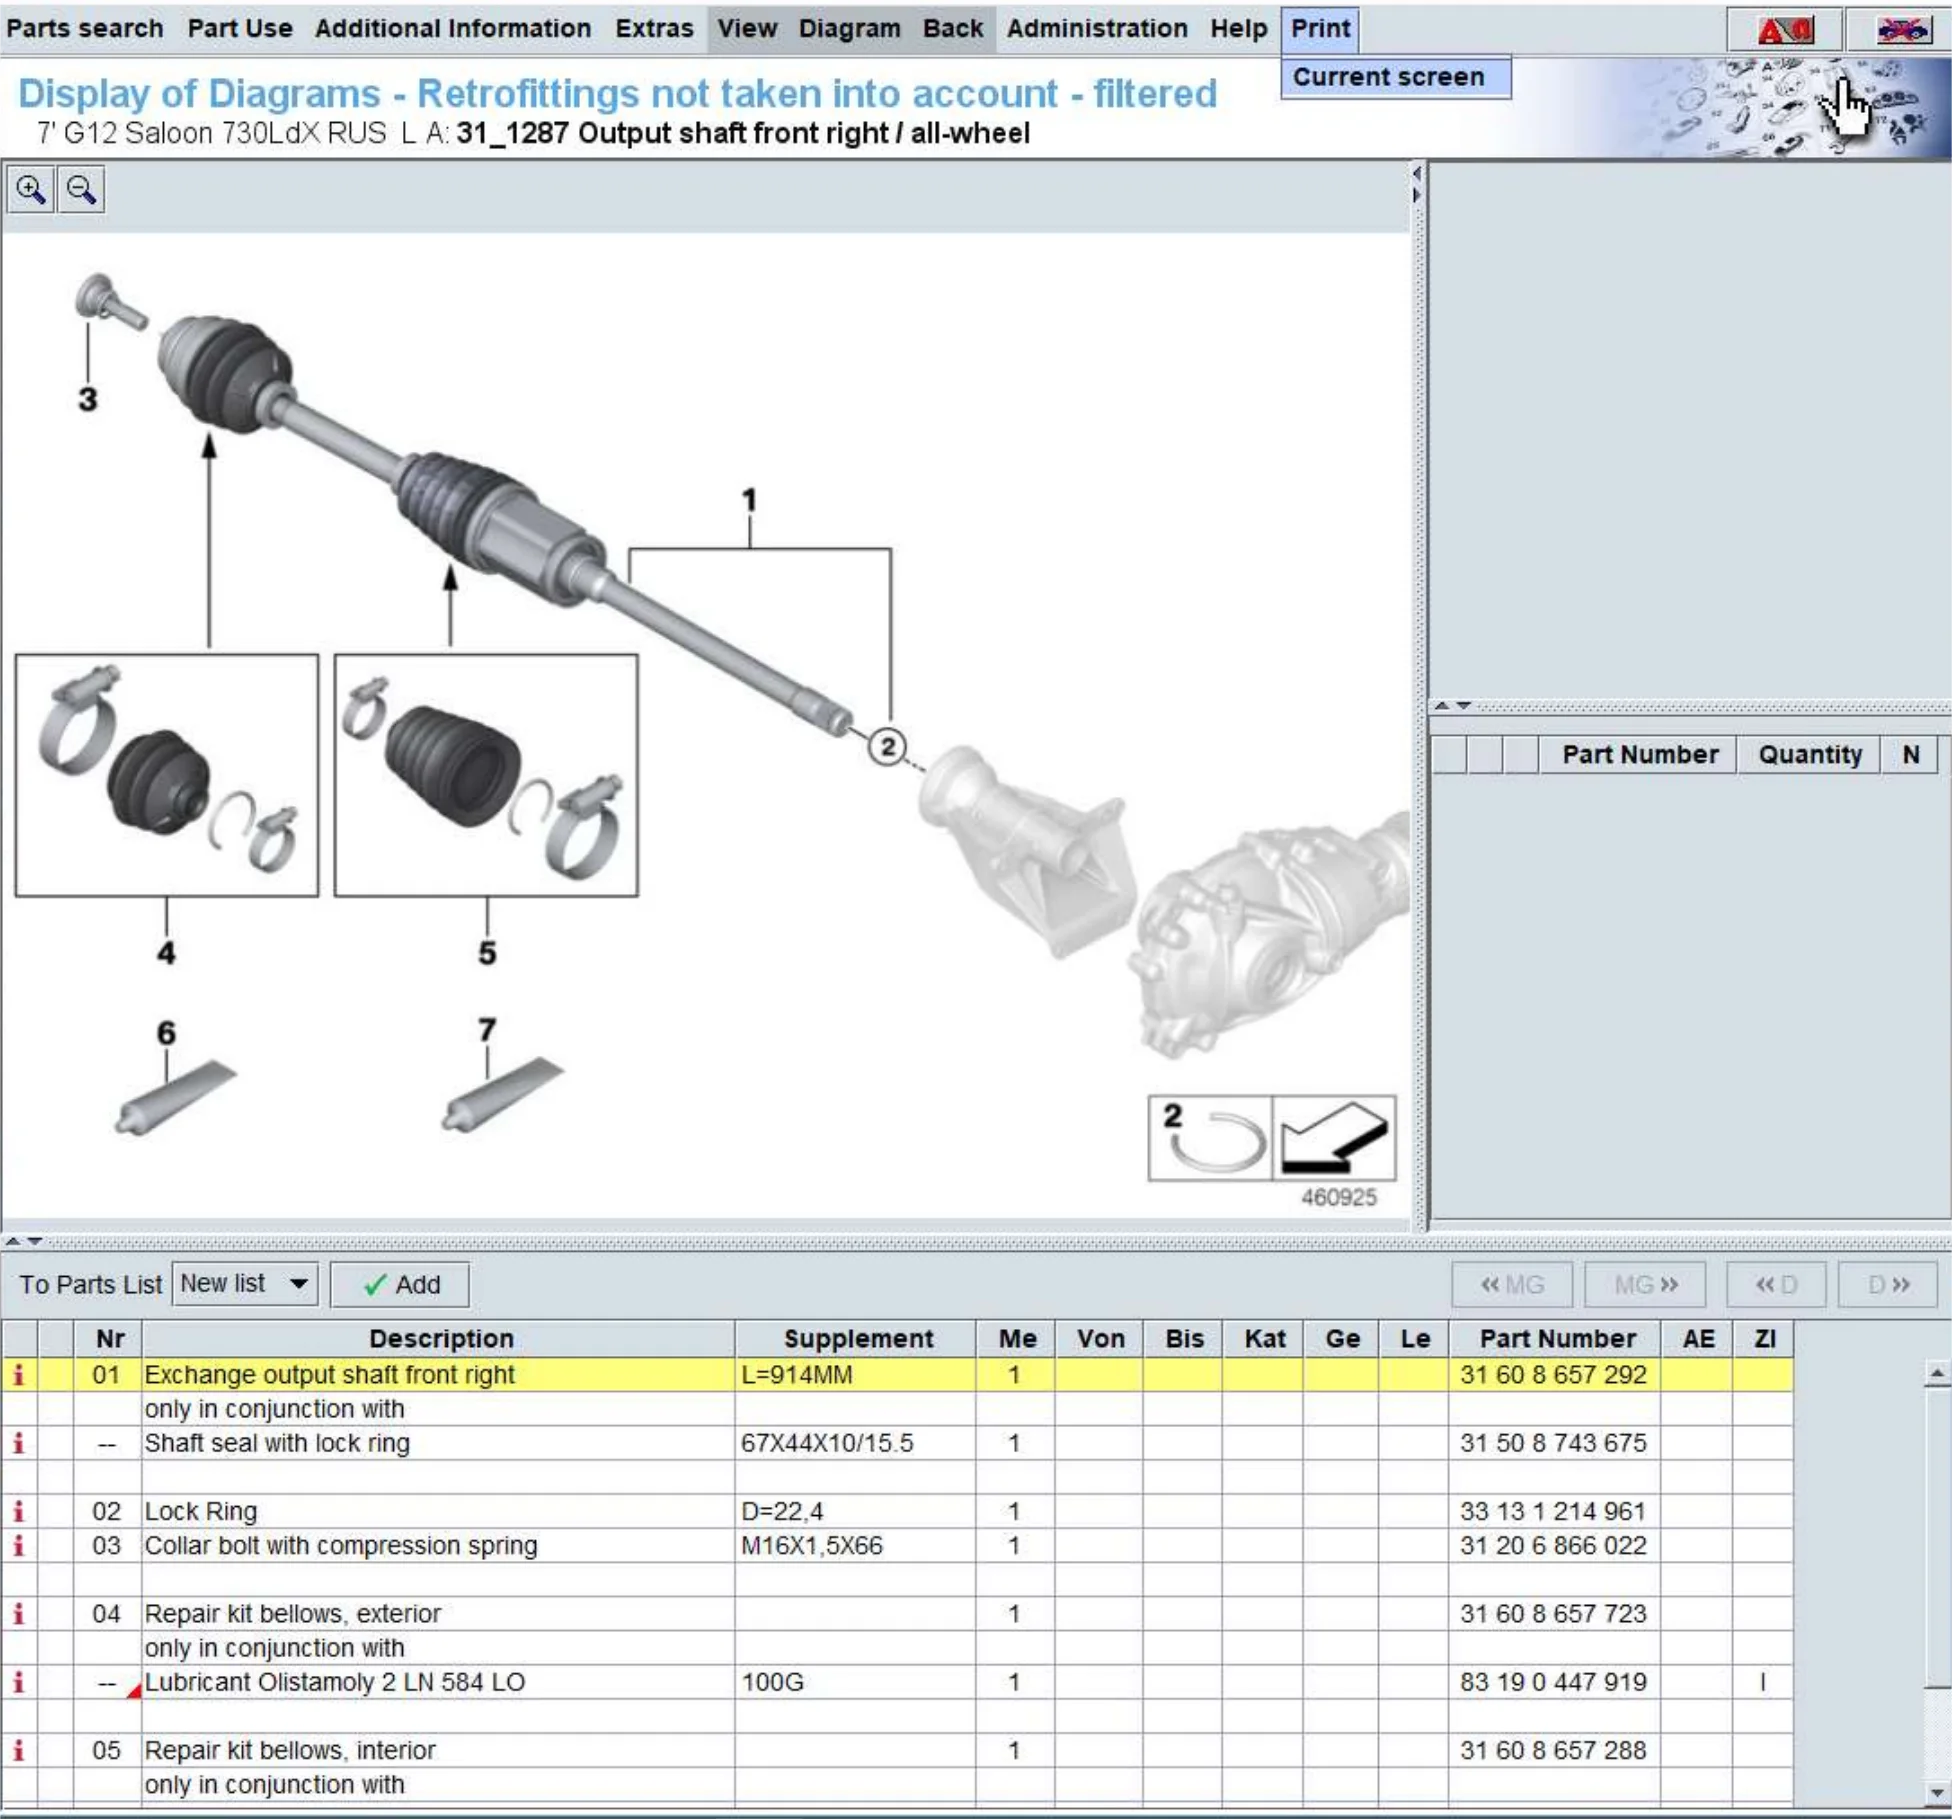The height and width of the screenshot is (1819, 1952).
Task: Click the Parts Search menu item
Action: [85, 27]
